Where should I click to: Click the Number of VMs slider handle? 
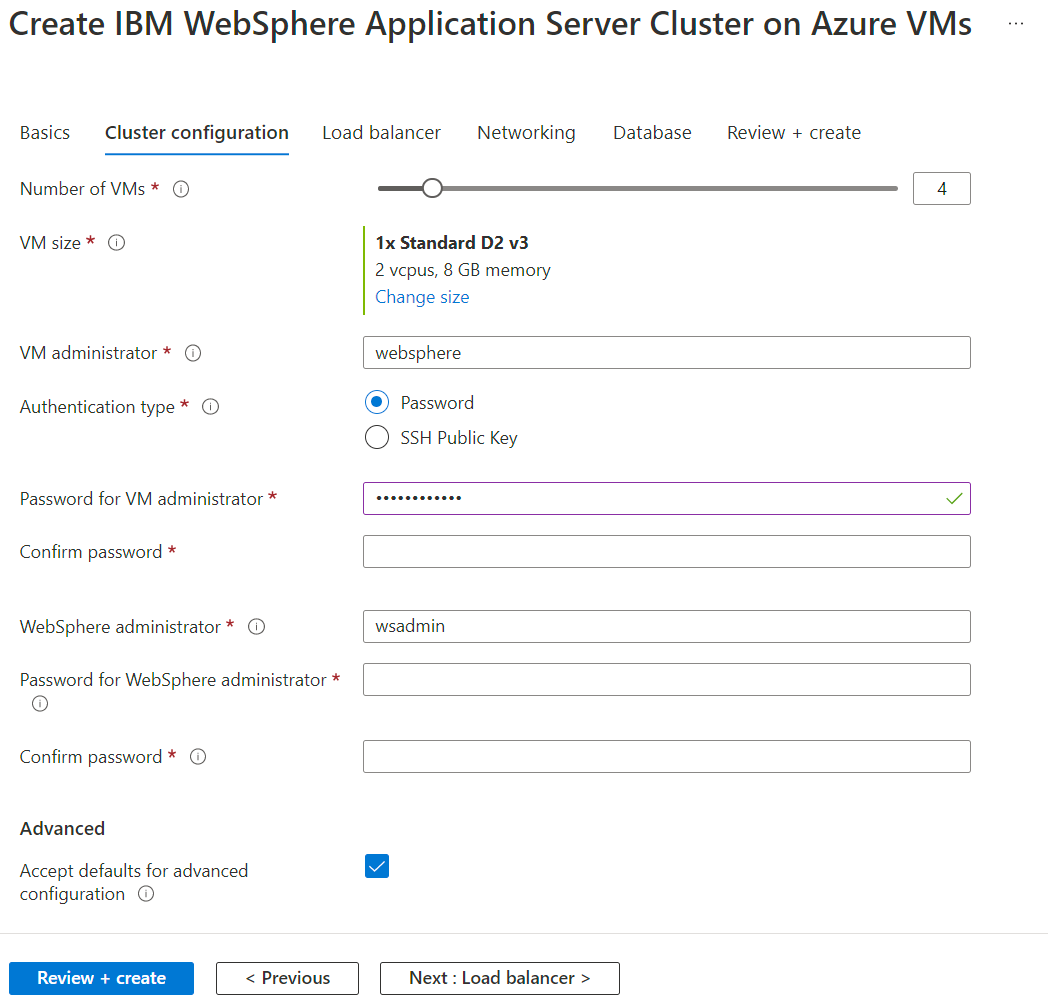point(432,188)
